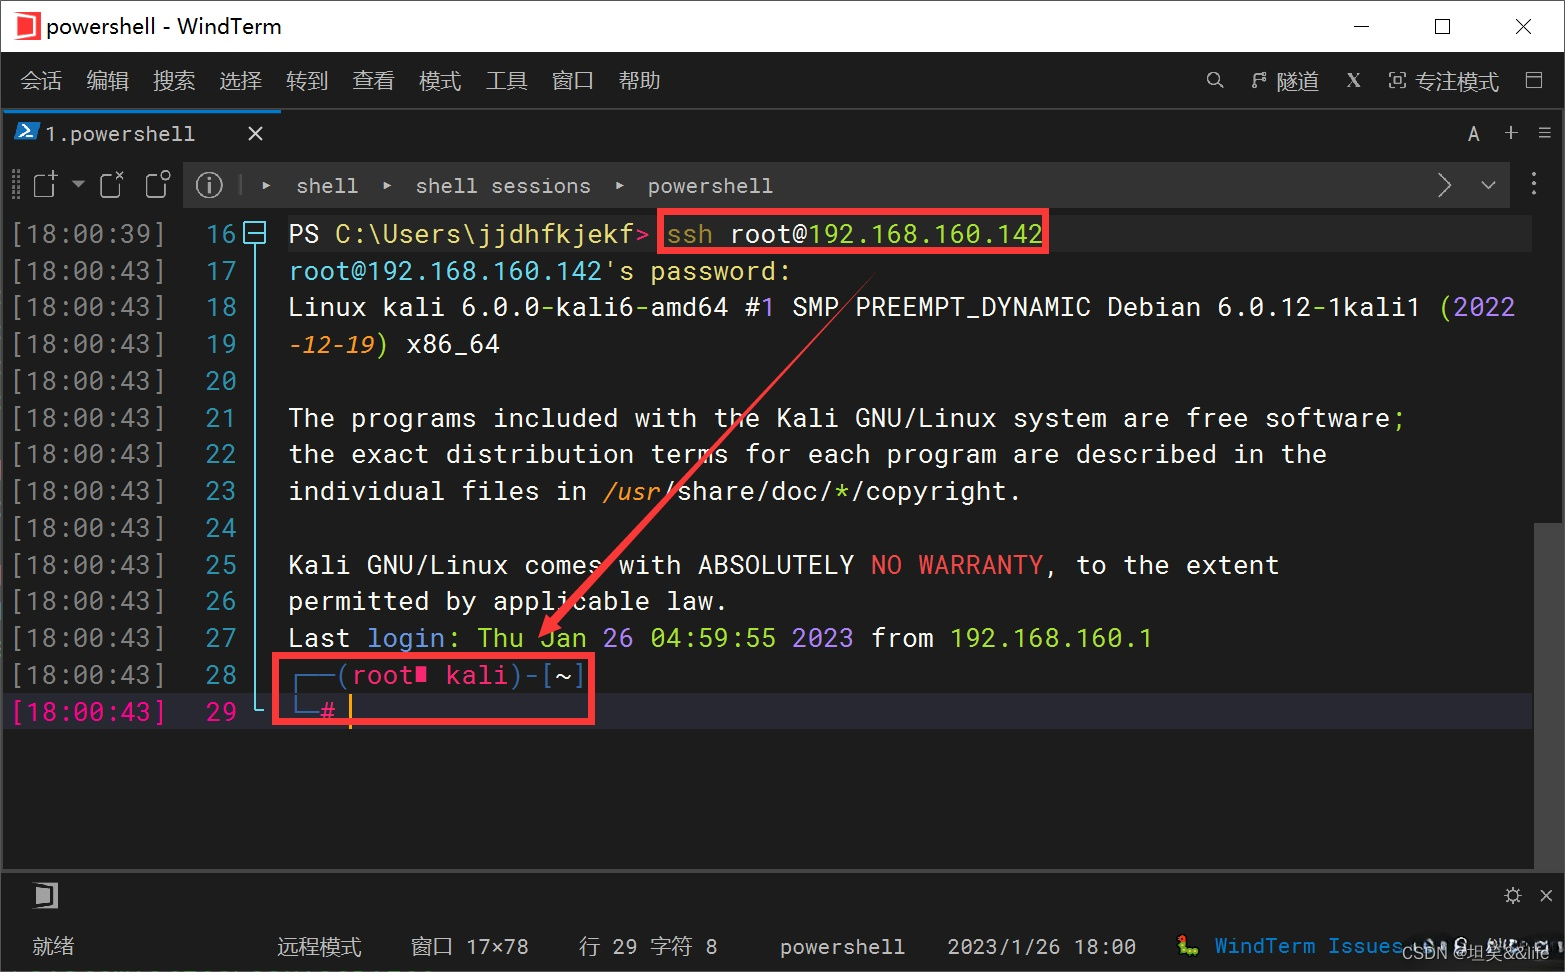Open the 工具 menu
Viewport: 1565px width, 972px height.
tap(506, 81)
